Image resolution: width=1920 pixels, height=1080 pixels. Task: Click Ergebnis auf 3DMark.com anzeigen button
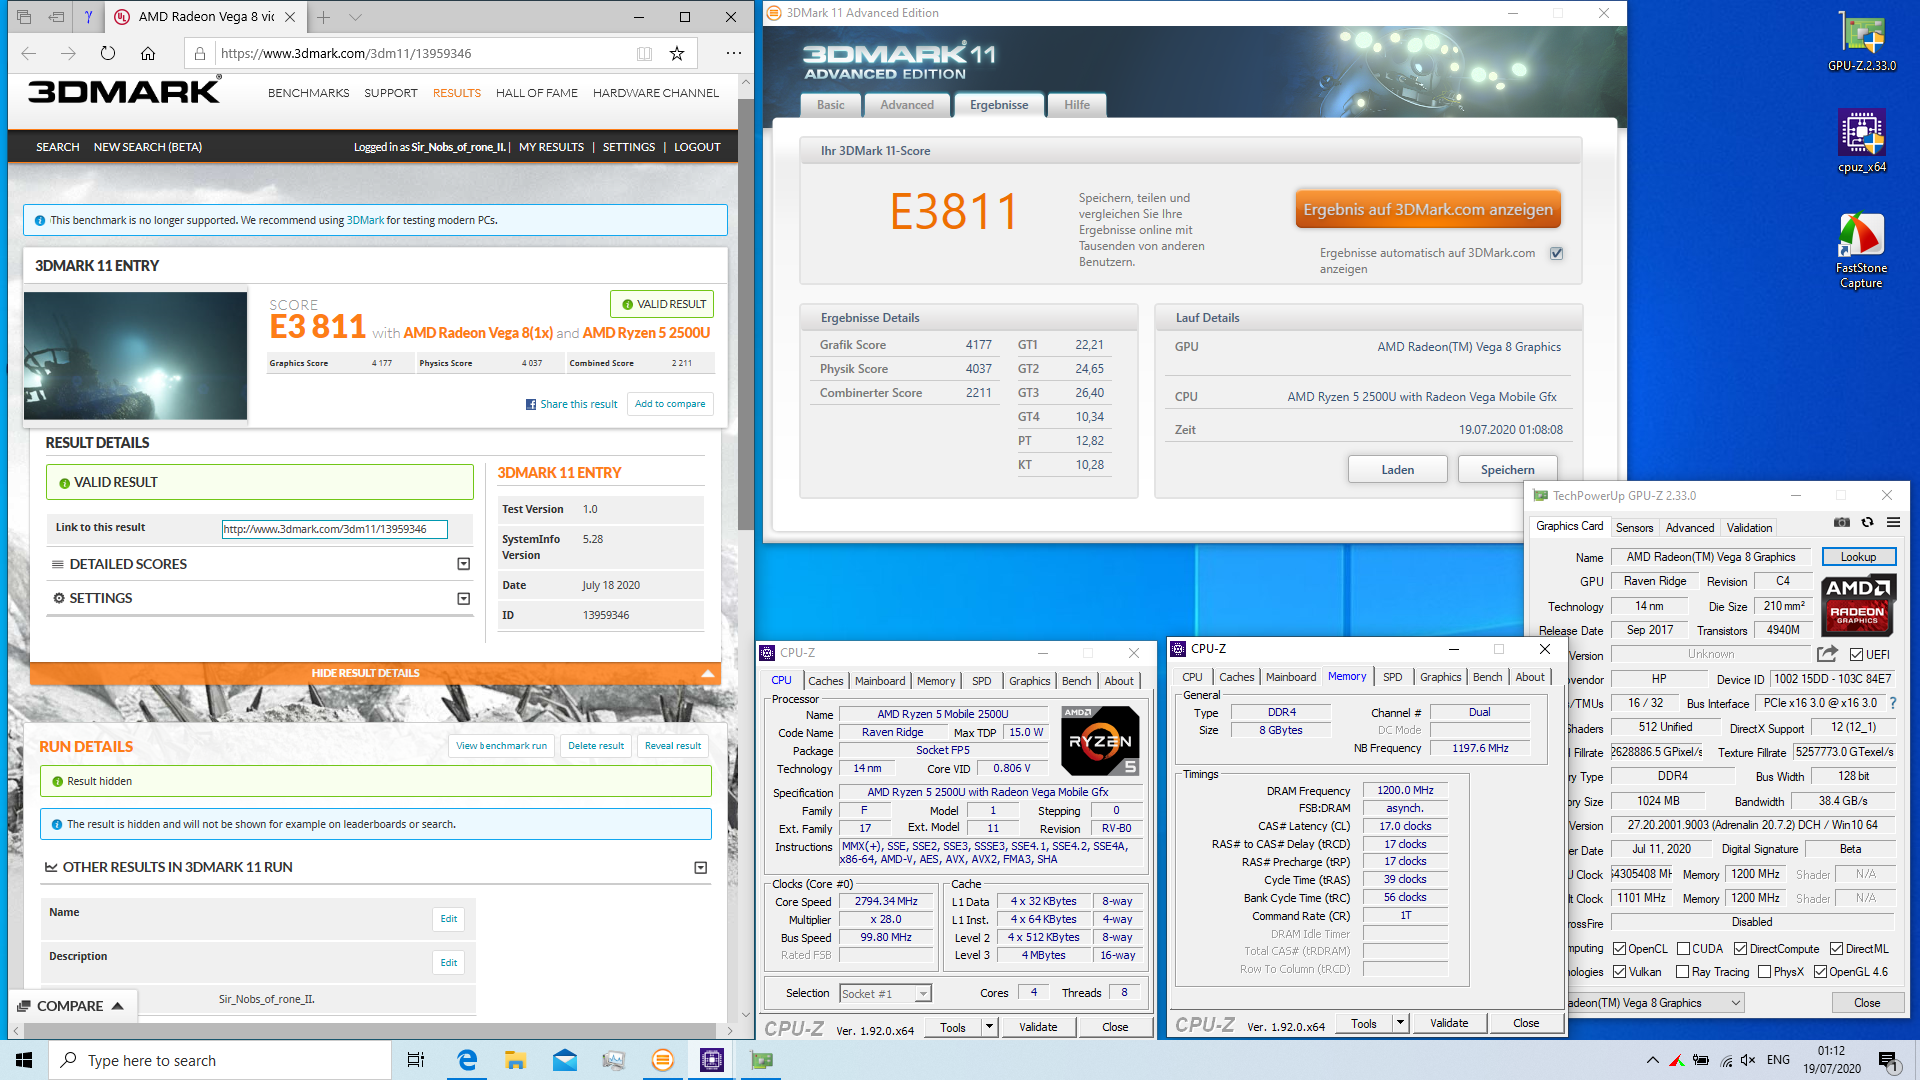(1427, 209)
